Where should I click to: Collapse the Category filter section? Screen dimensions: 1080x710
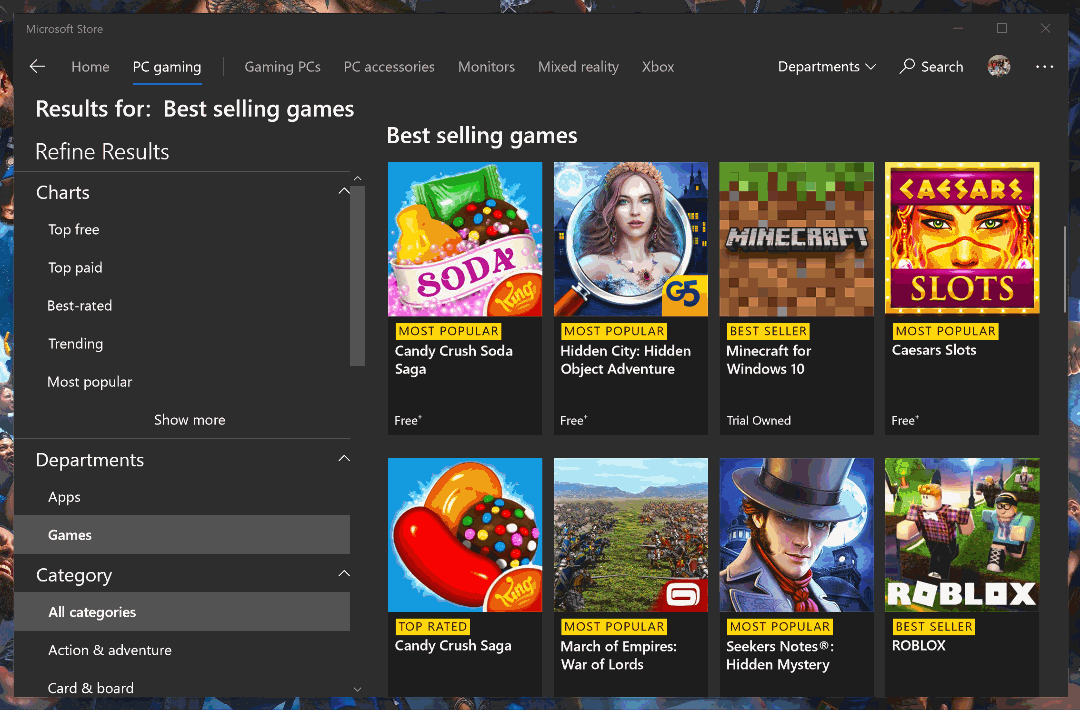click(x=344, y=574)
